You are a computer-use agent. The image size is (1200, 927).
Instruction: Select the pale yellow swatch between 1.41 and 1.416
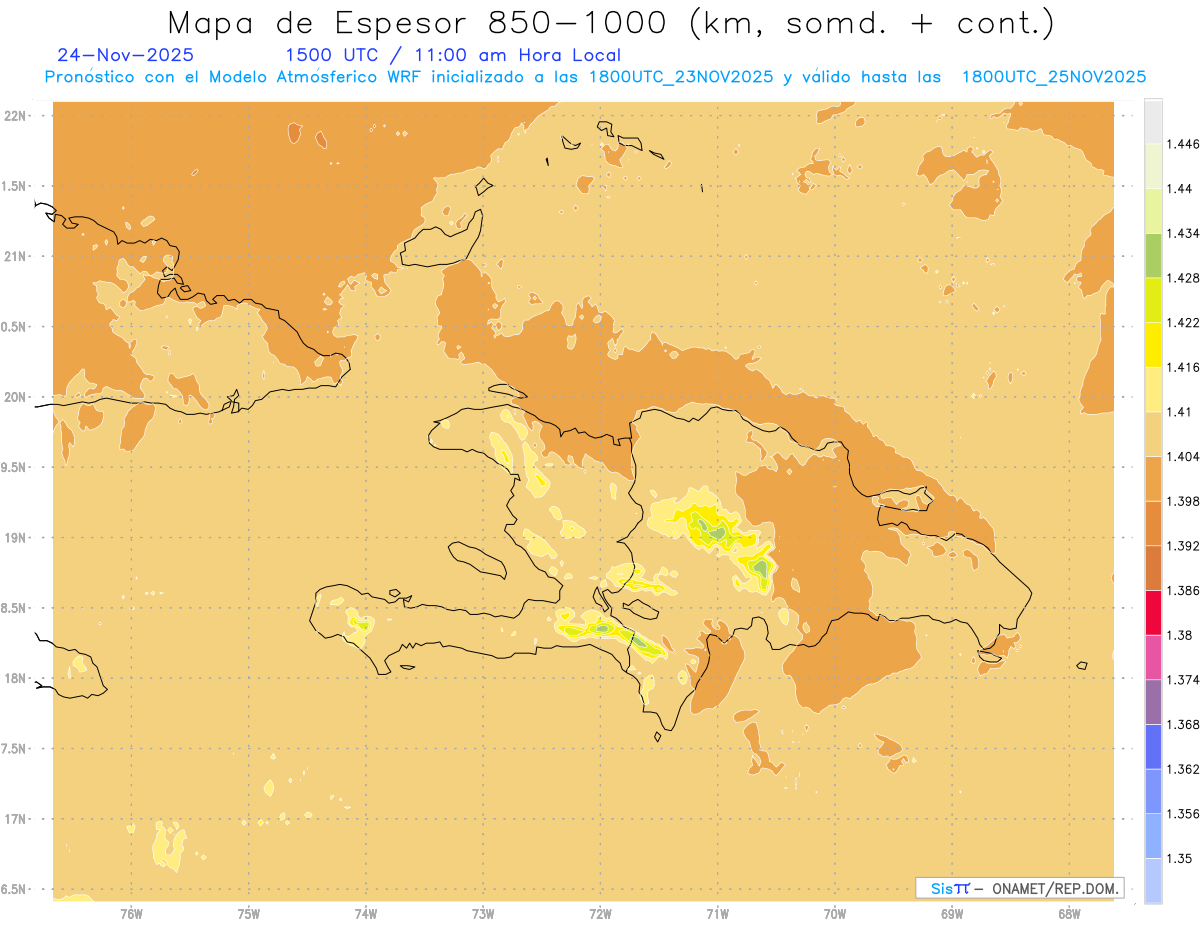pyautogui.click(x=1153, y=389)
